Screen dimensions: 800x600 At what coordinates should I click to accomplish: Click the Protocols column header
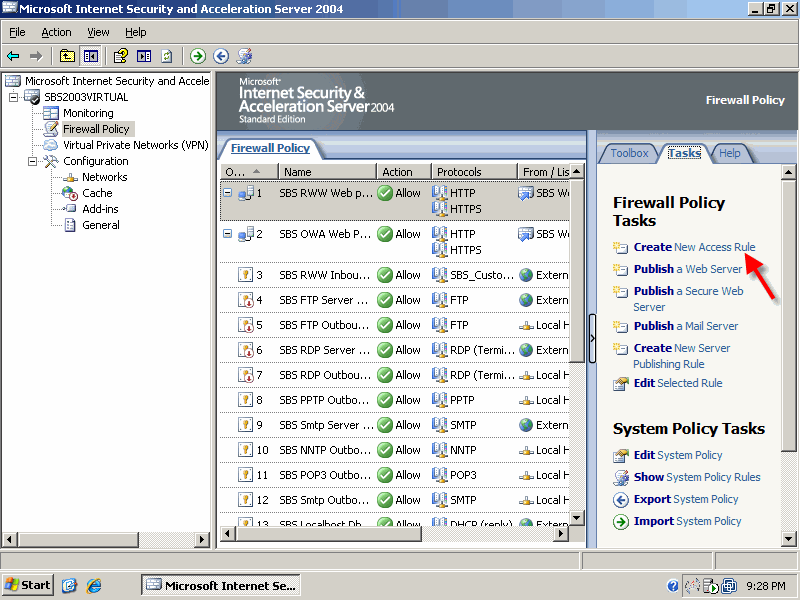(474, 172)
